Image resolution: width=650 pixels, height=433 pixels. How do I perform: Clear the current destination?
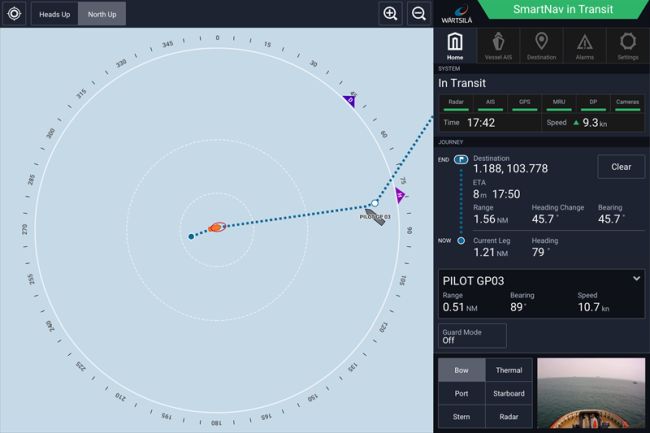(x=621, y=167)
